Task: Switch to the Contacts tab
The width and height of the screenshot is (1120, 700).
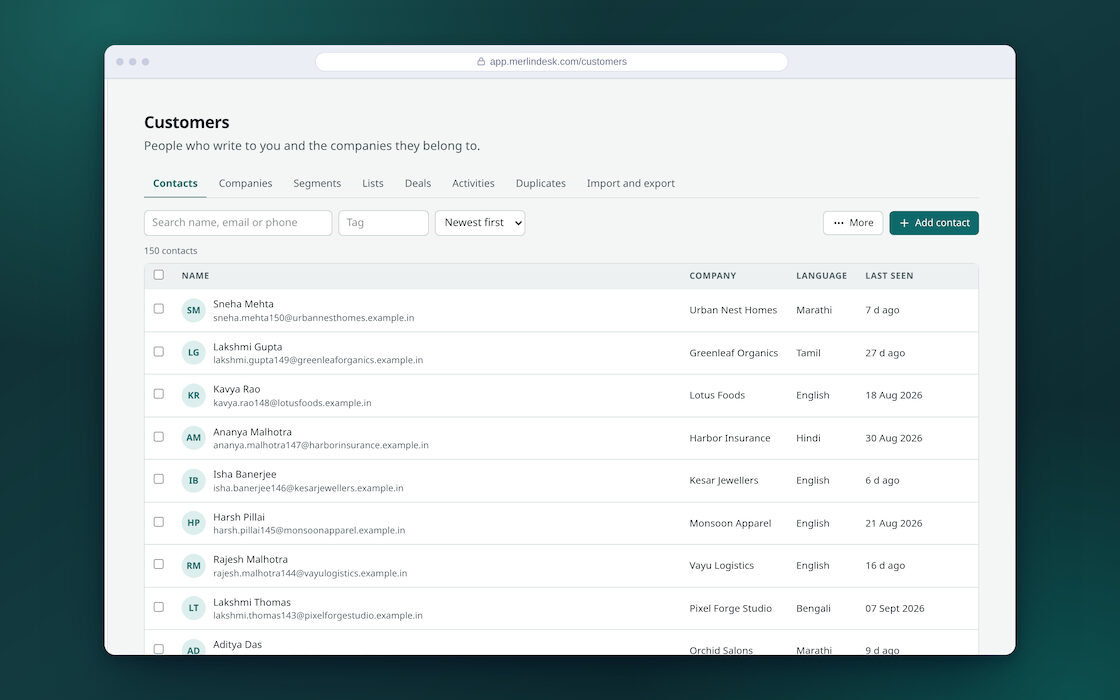Action: (x=175, y=184)
